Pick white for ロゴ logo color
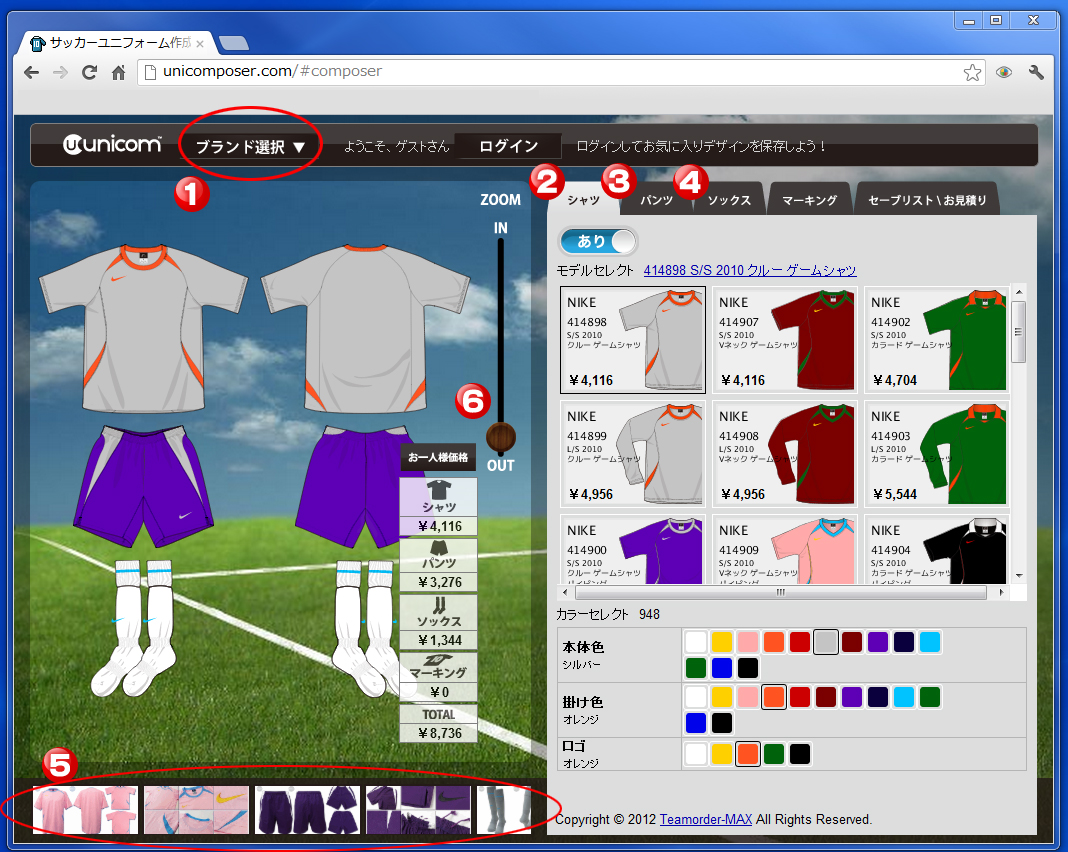 pyautogui.click(x=695, y=754)
